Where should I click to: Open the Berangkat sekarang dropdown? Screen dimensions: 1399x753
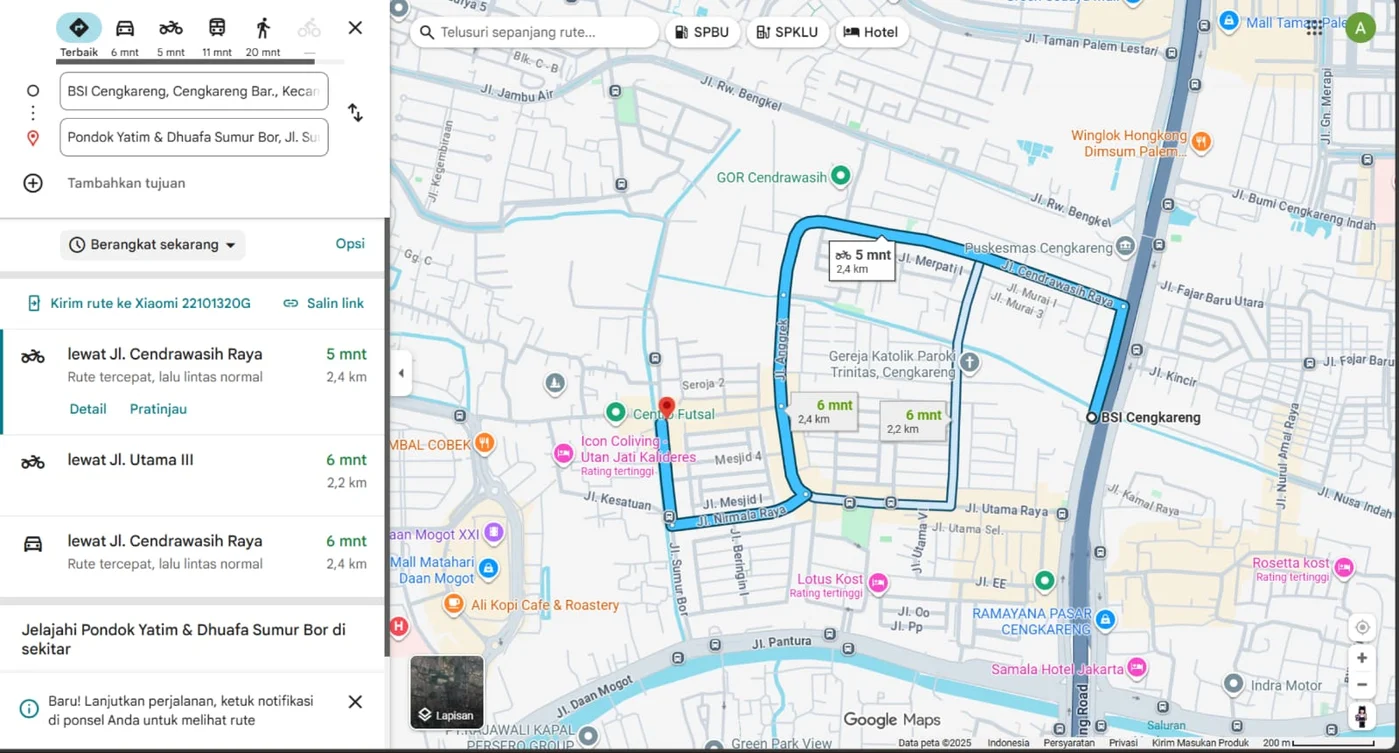153,245
